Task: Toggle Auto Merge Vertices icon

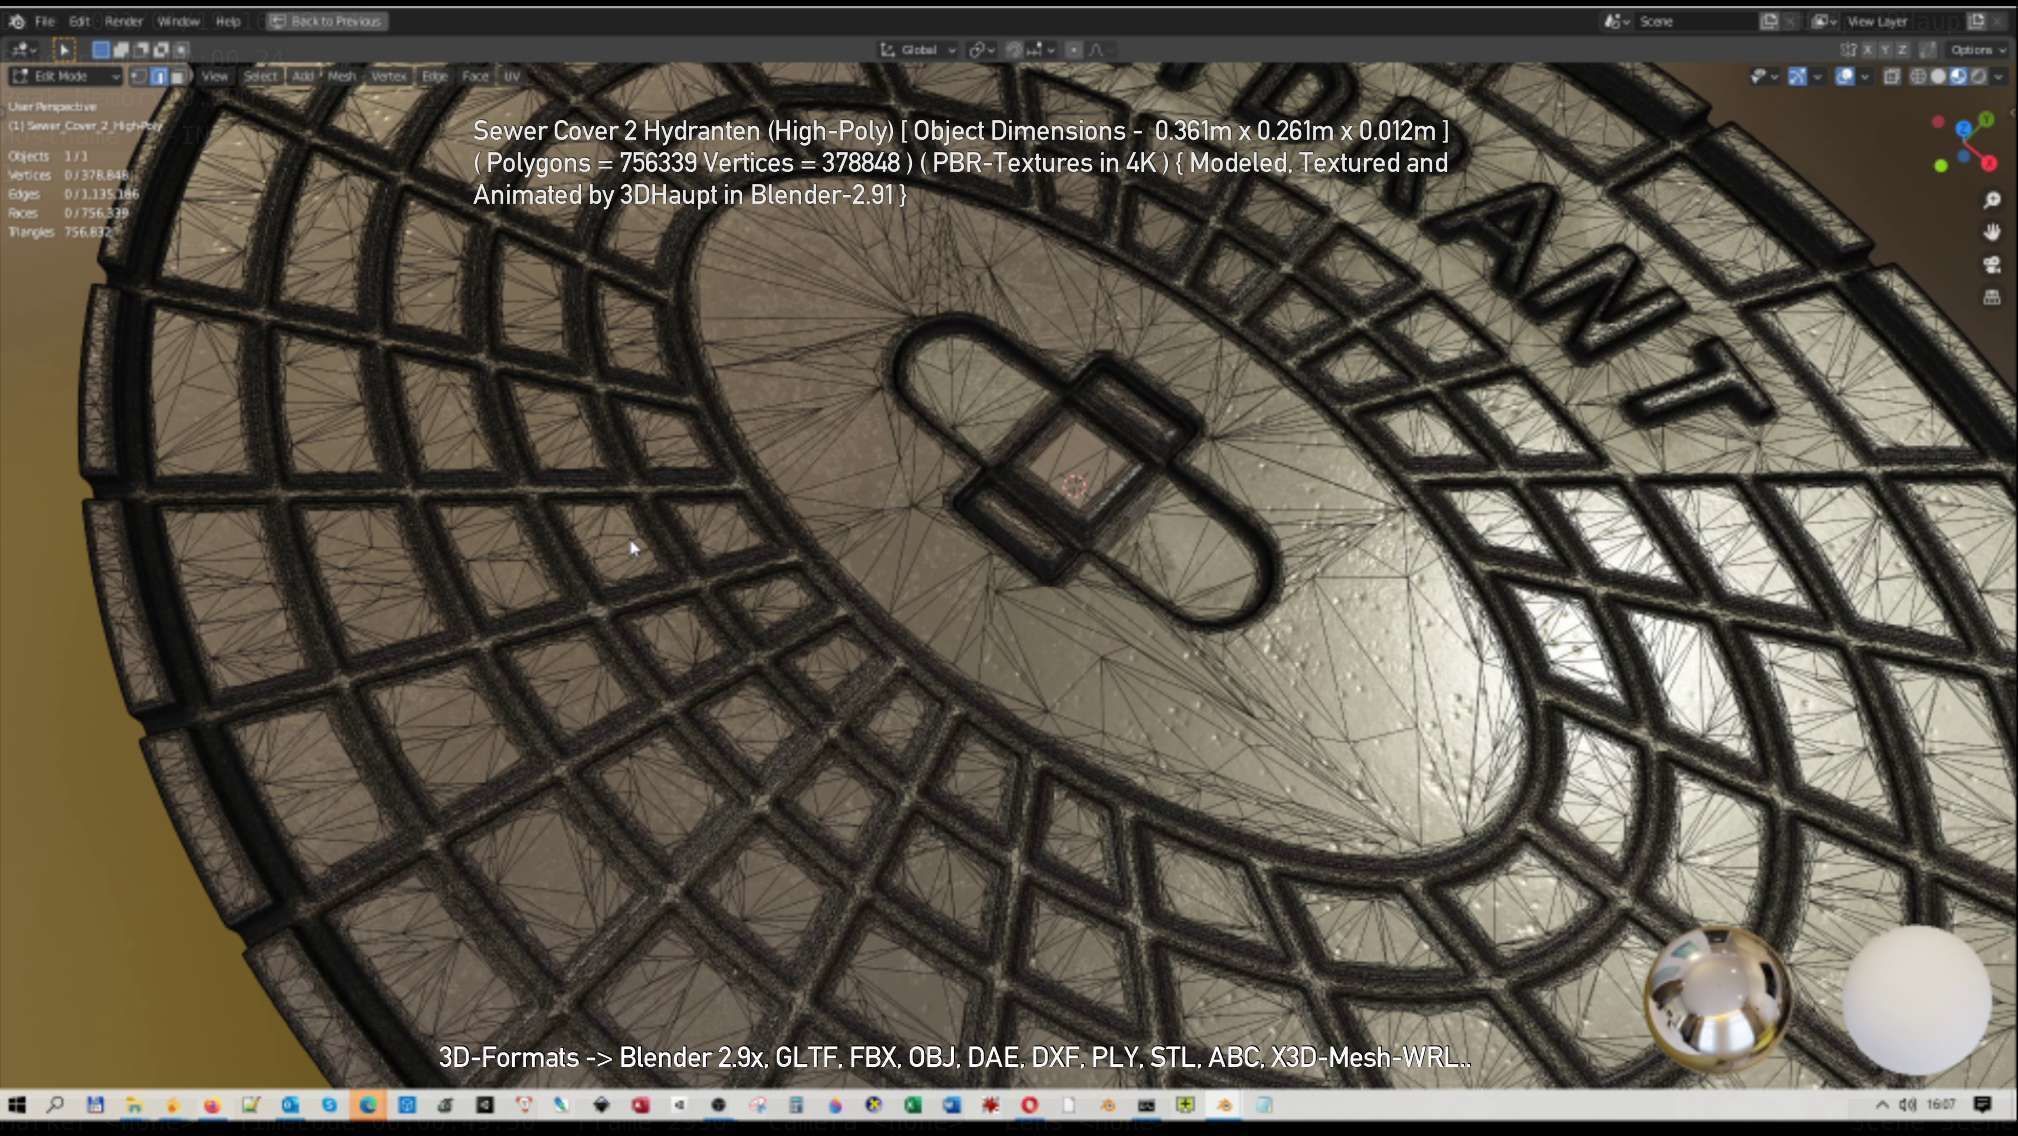Action: (x=1928, y=49)
